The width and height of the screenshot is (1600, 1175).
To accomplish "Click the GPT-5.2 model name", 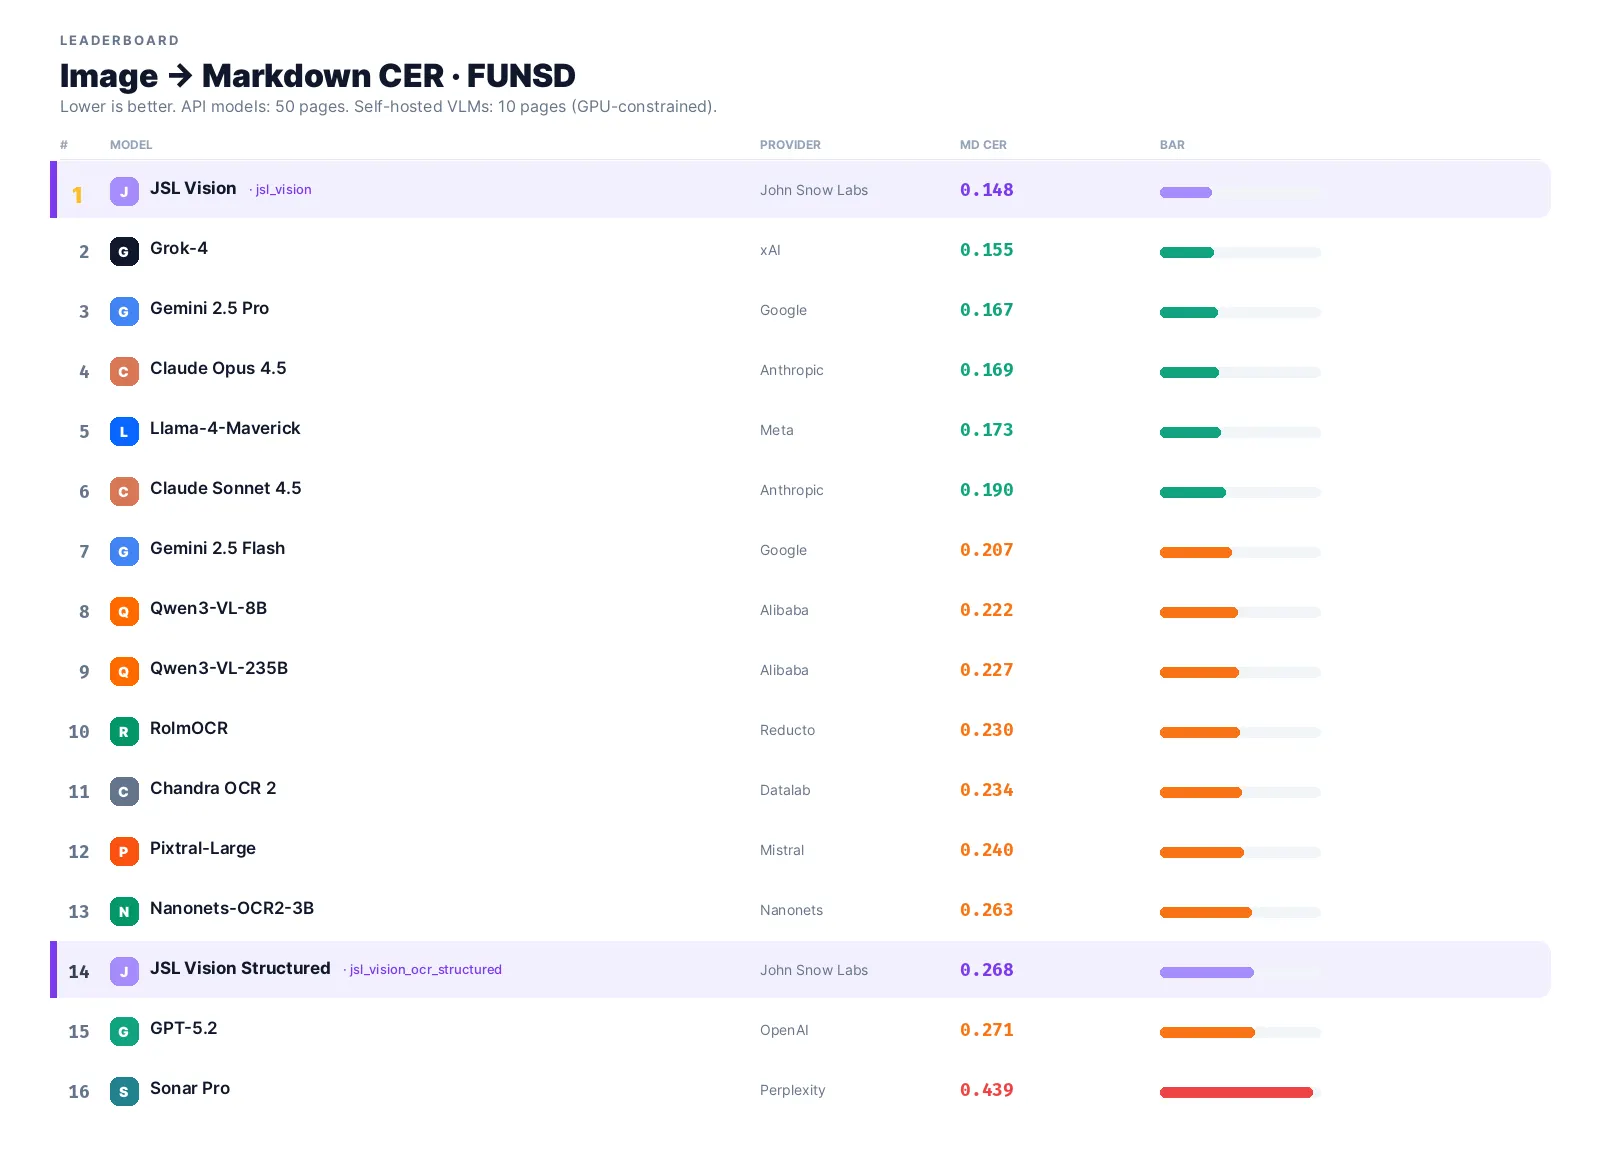I will 183,1028.
